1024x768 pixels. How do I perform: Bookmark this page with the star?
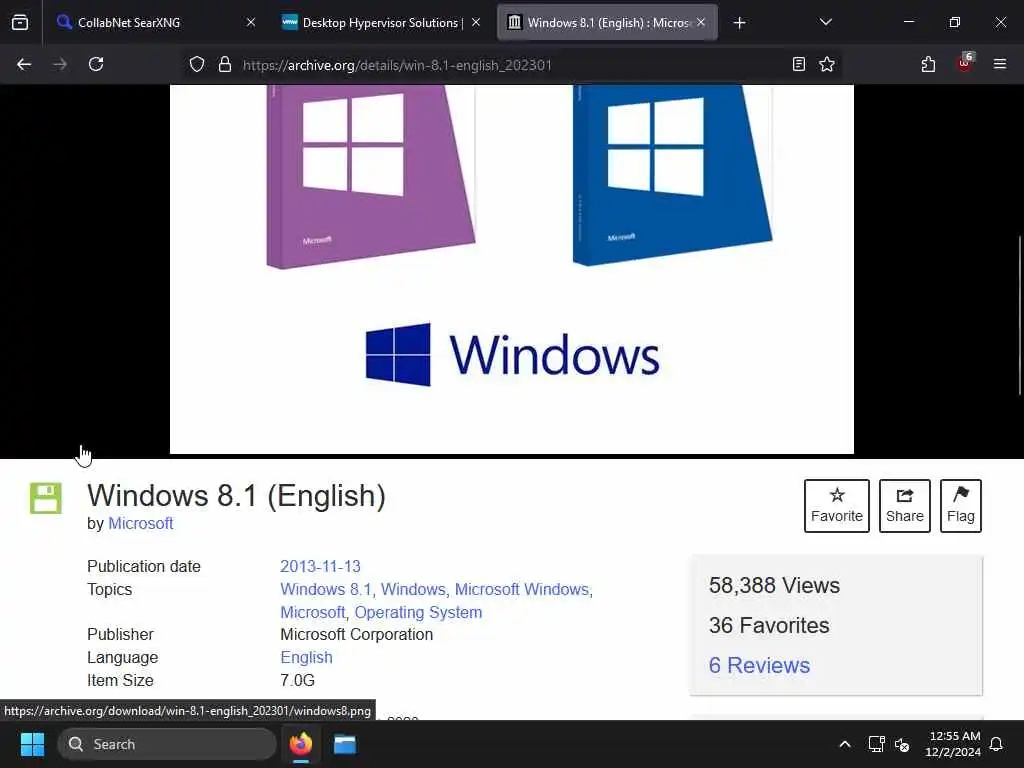click(x=827, y=64)
